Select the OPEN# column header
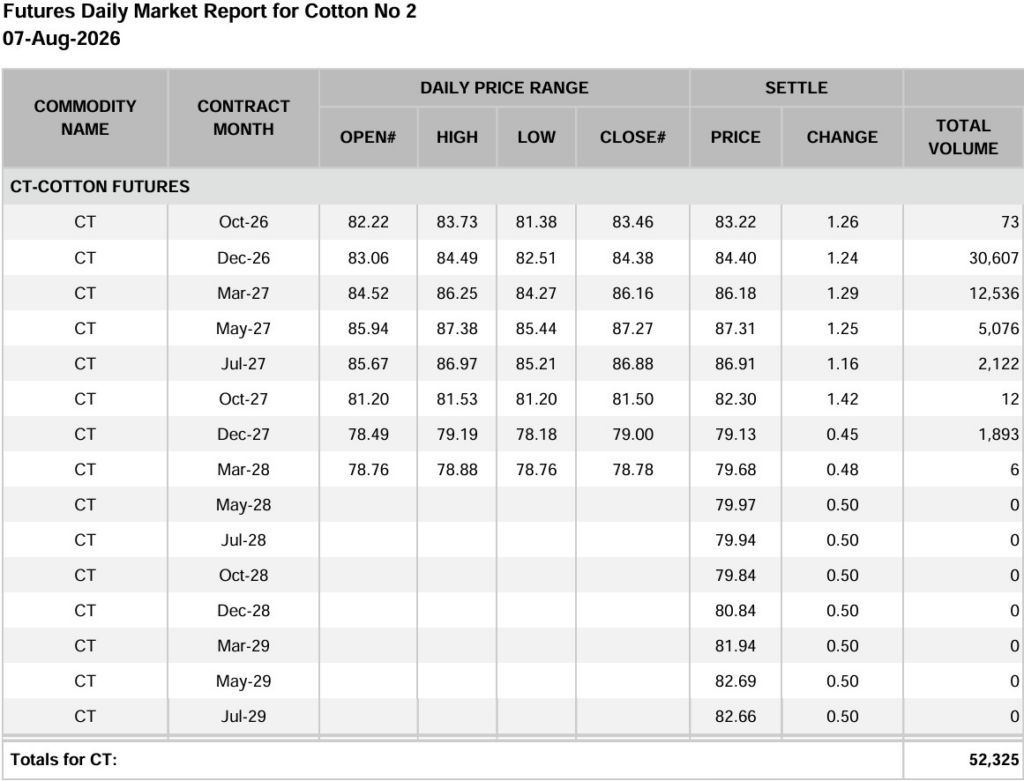This screenshot has width=1024, height=781. tap(368, 137)
